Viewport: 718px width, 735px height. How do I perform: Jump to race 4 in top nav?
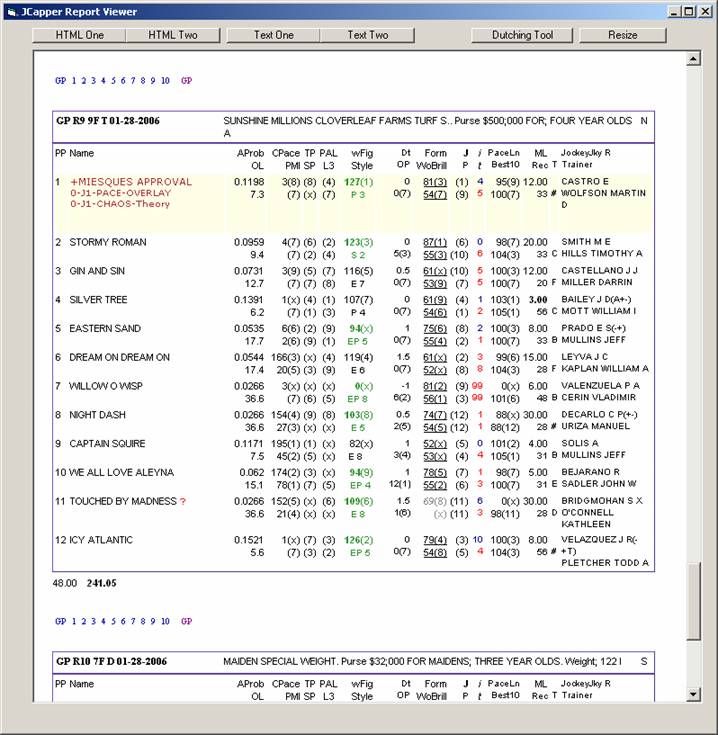(103, 81)
